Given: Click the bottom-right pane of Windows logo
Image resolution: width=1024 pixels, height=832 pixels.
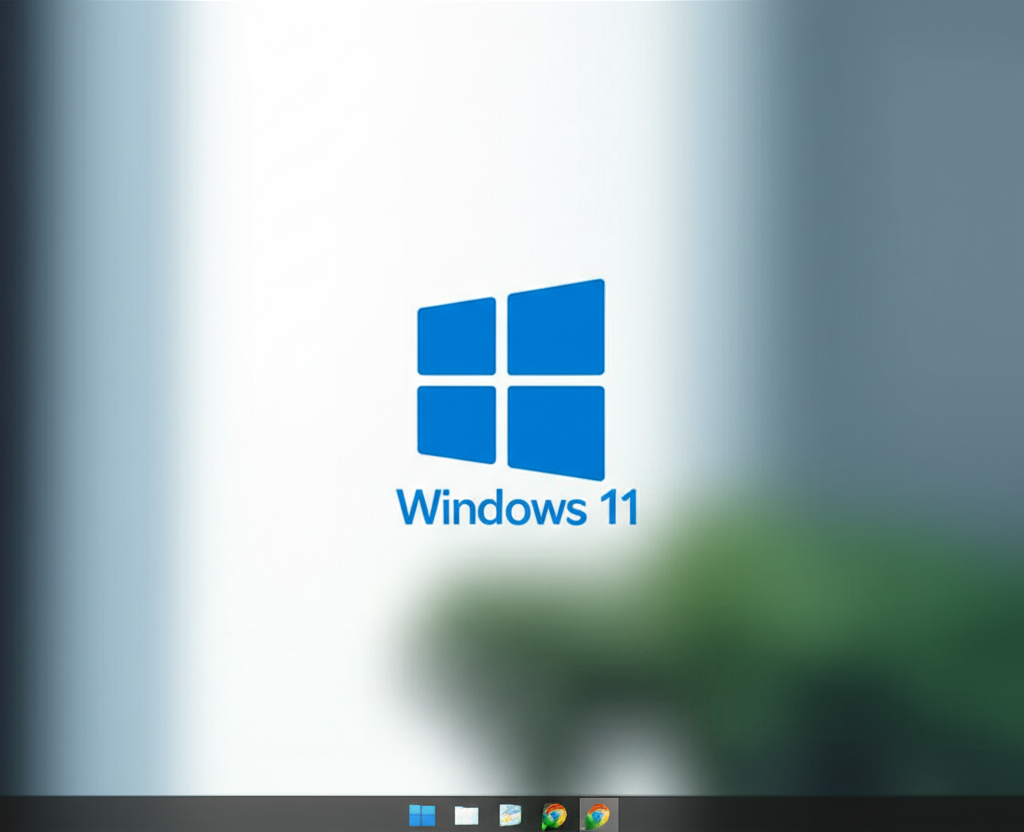Looking at the screenshot, I should tap(556, 430).
